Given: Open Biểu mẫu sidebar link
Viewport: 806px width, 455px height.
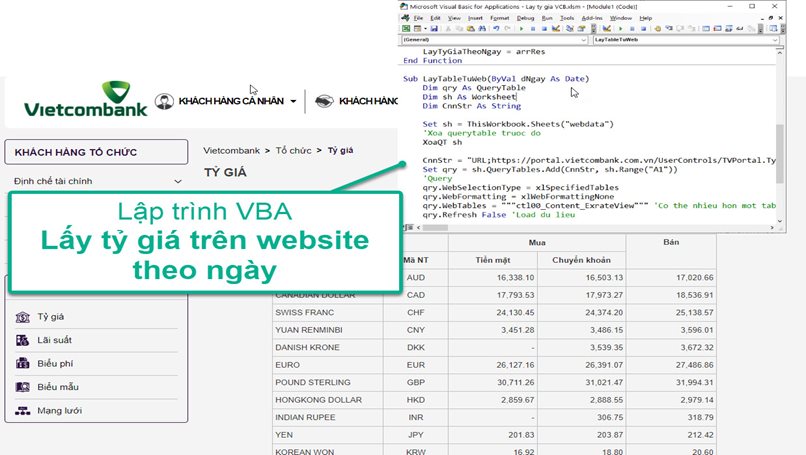Looking at the screenshot, I should [x=58, y=387].
